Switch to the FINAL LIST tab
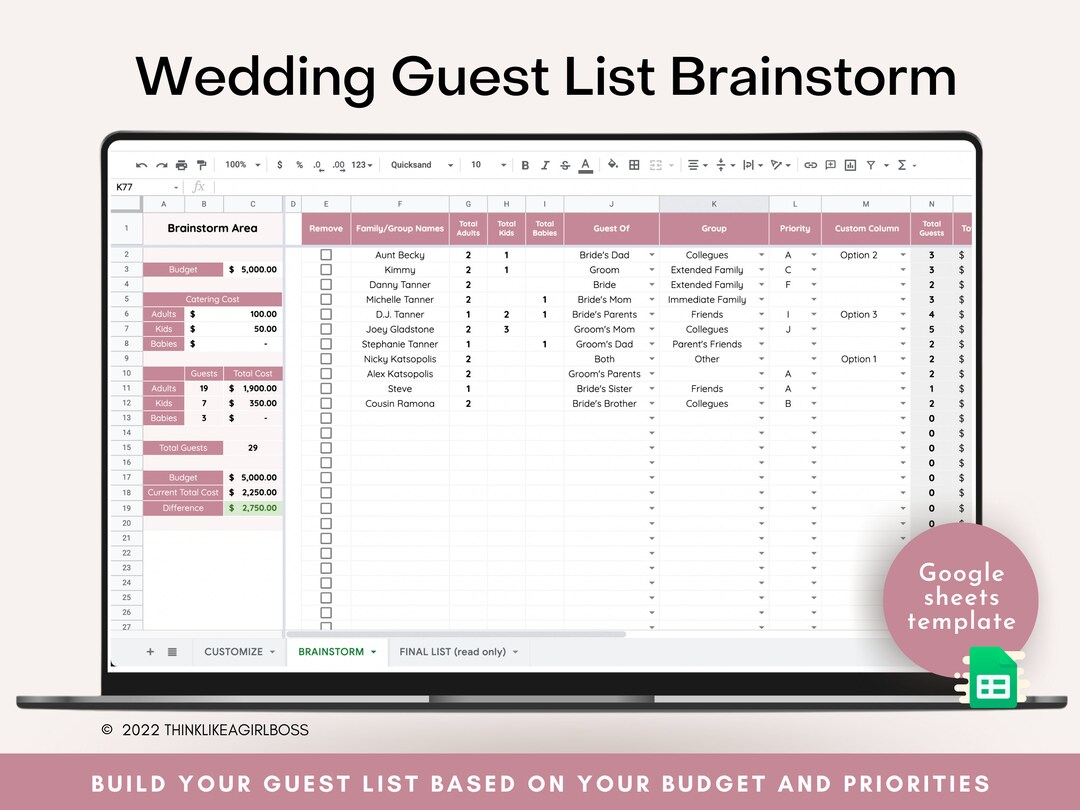Viewport: 1080px width, 810px height. [453, 651]
